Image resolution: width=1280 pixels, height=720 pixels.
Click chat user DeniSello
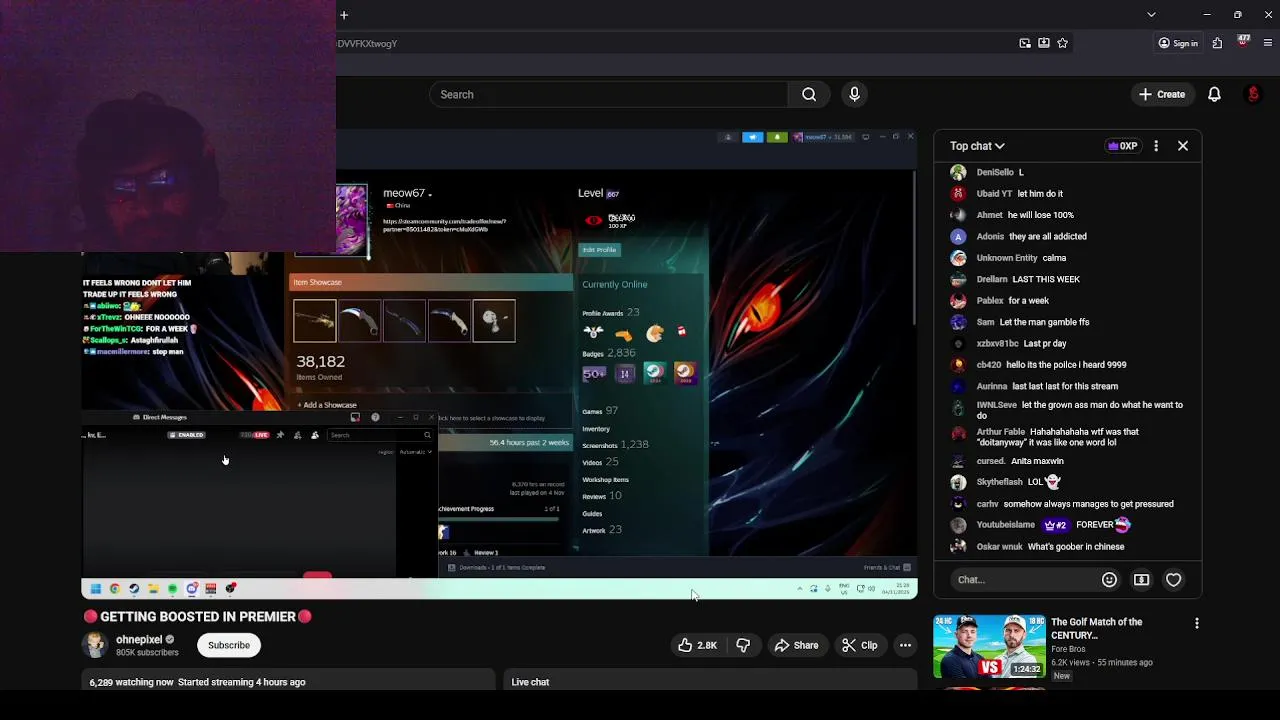point(995,172)
